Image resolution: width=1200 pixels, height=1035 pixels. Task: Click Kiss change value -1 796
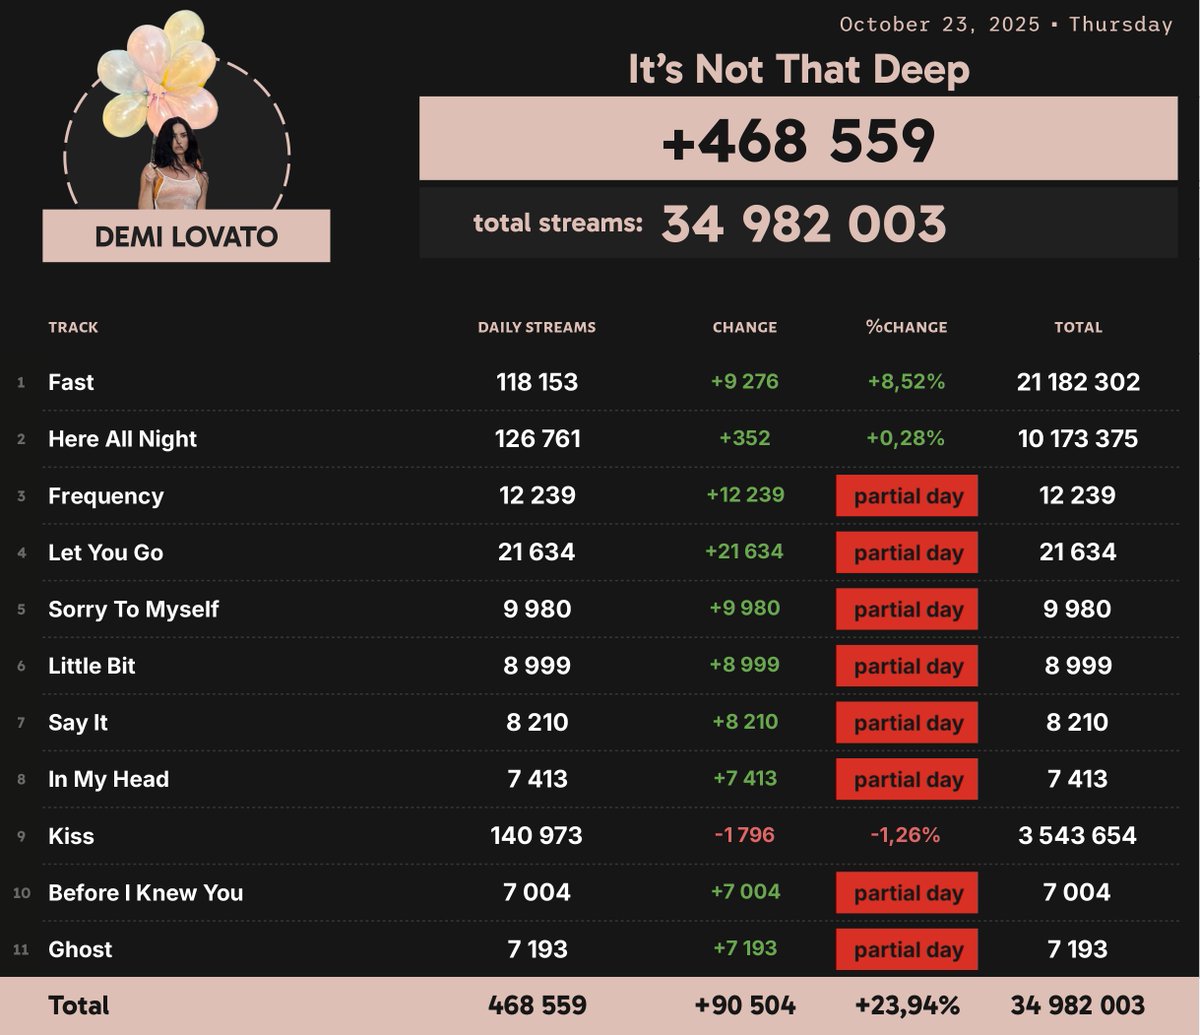745,835
